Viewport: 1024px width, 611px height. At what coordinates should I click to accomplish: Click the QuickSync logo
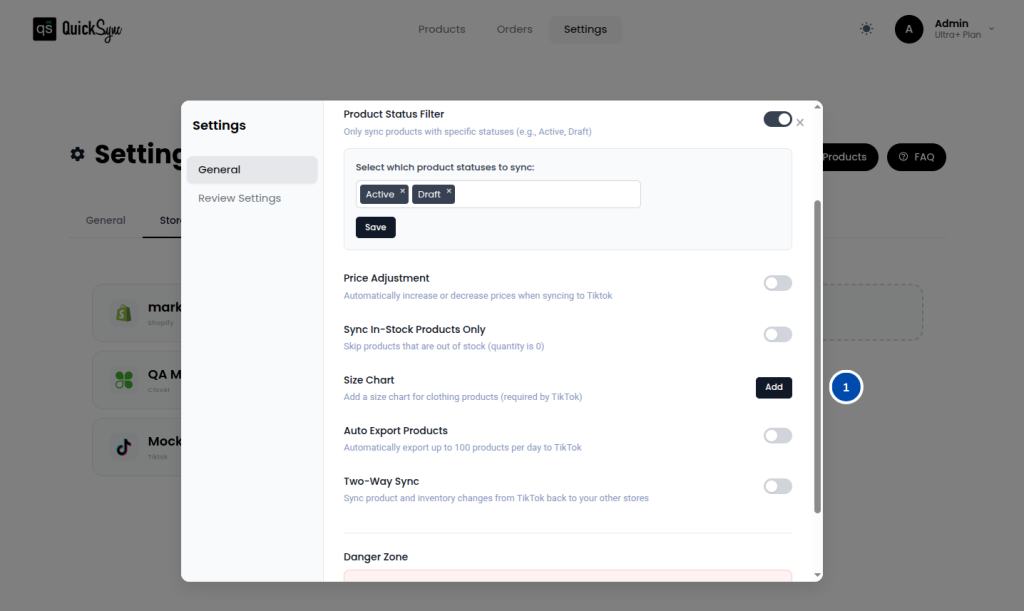coord(77,29)
